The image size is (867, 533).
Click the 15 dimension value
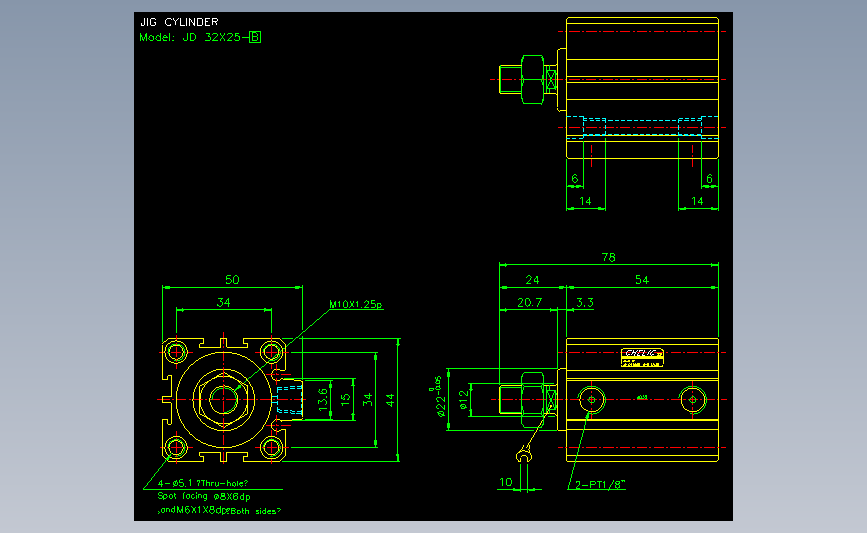[x=346, y=399]
